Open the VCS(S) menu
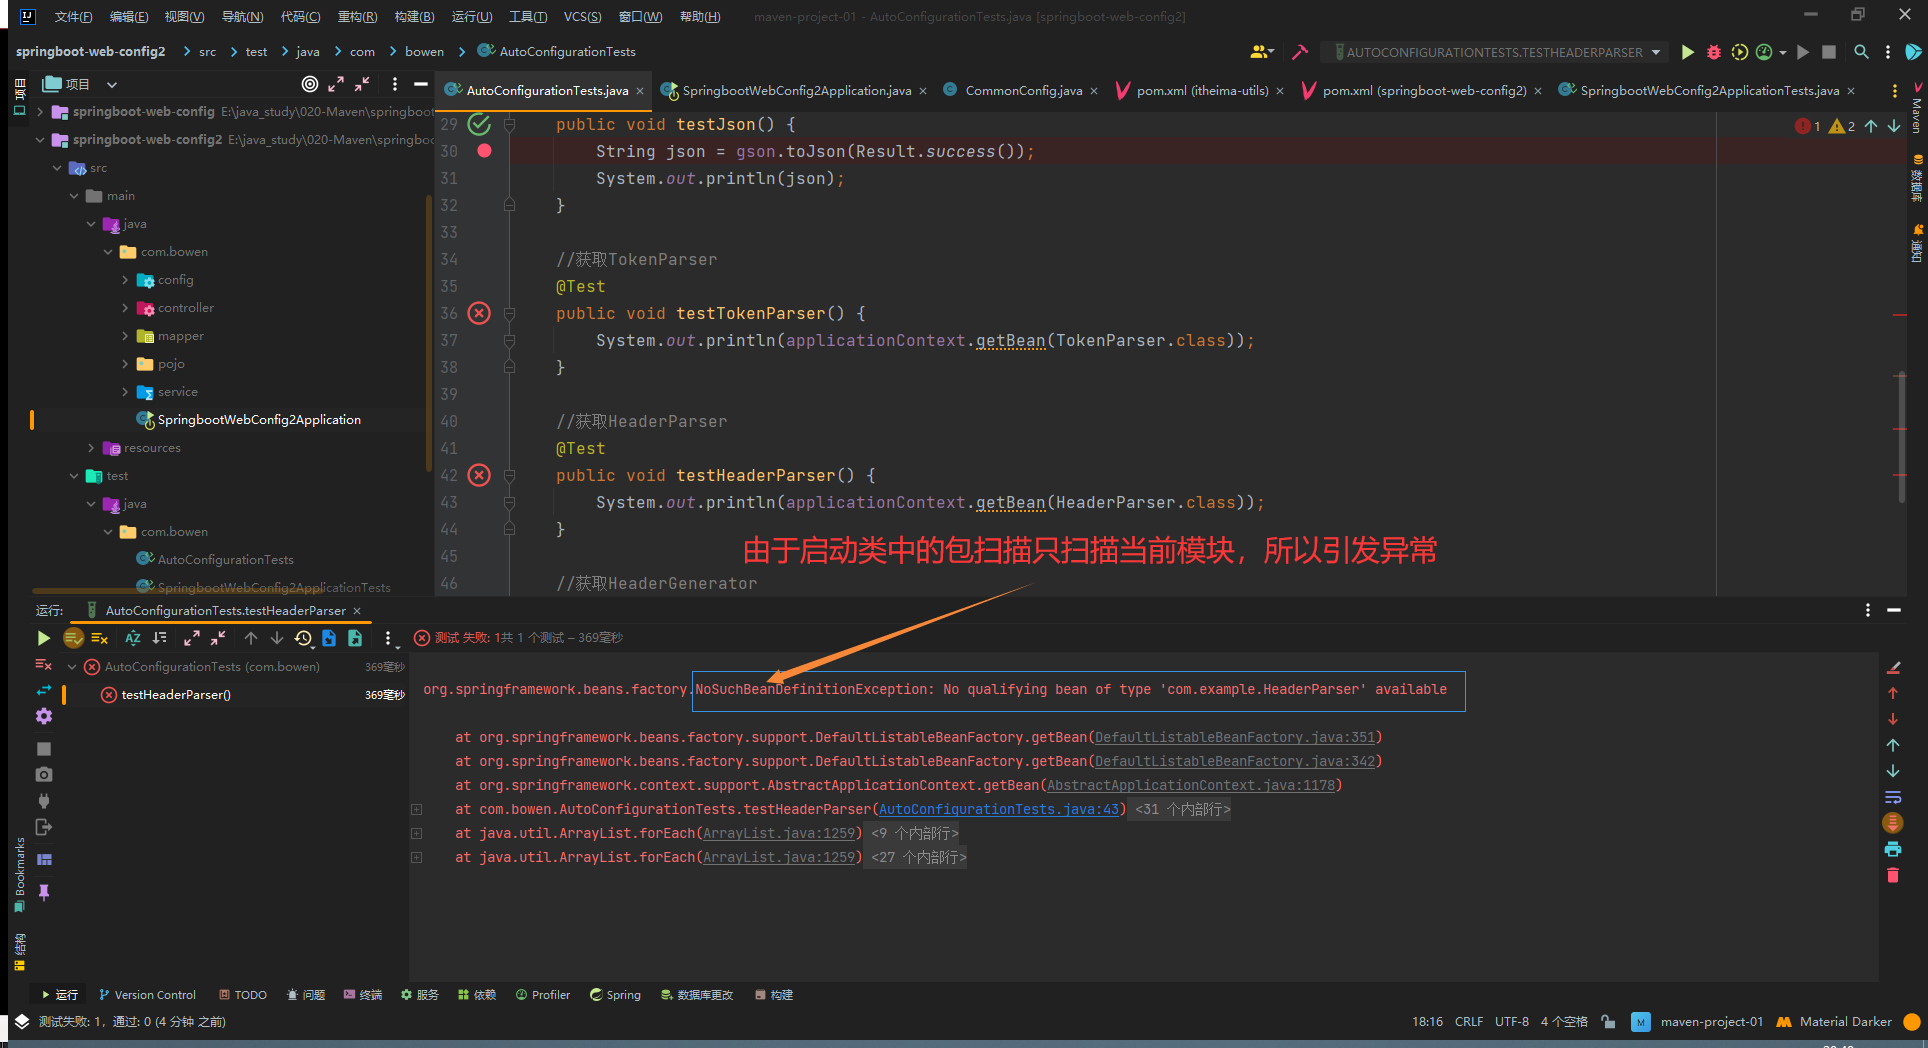 pyautogui.click(x=582, y=17)
